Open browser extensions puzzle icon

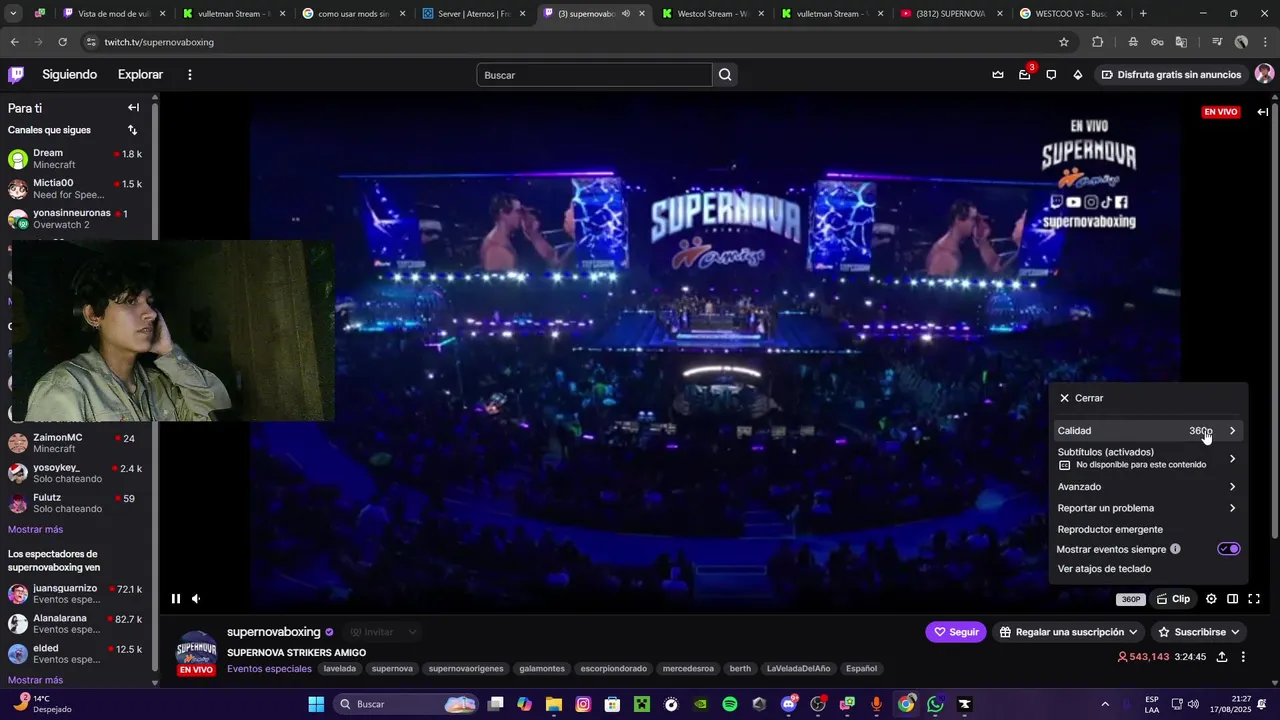pyautogui.click(x=1098, y=42)
